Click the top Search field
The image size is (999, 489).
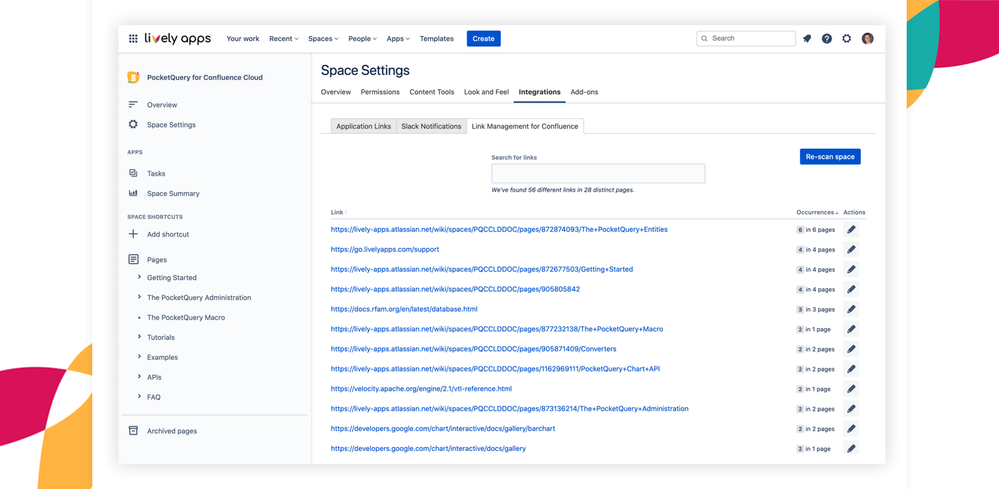click(x=746, y=39)
